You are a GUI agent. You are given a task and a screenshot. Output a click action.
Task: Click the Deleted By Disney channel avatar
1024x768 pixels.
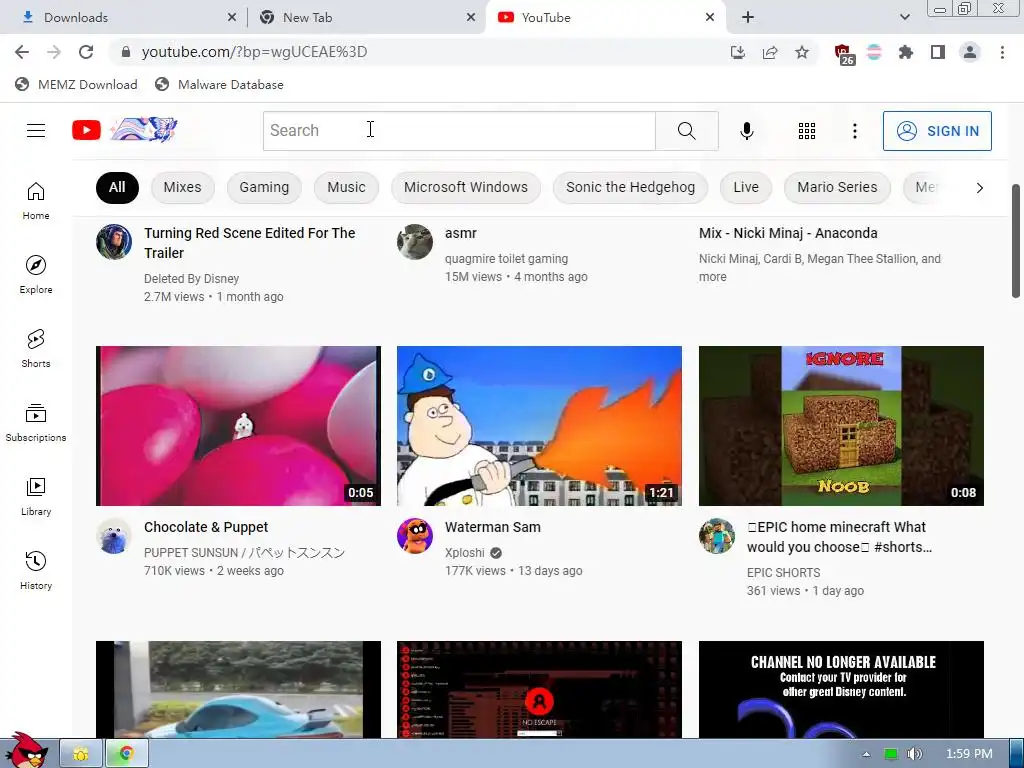(114, 242)
